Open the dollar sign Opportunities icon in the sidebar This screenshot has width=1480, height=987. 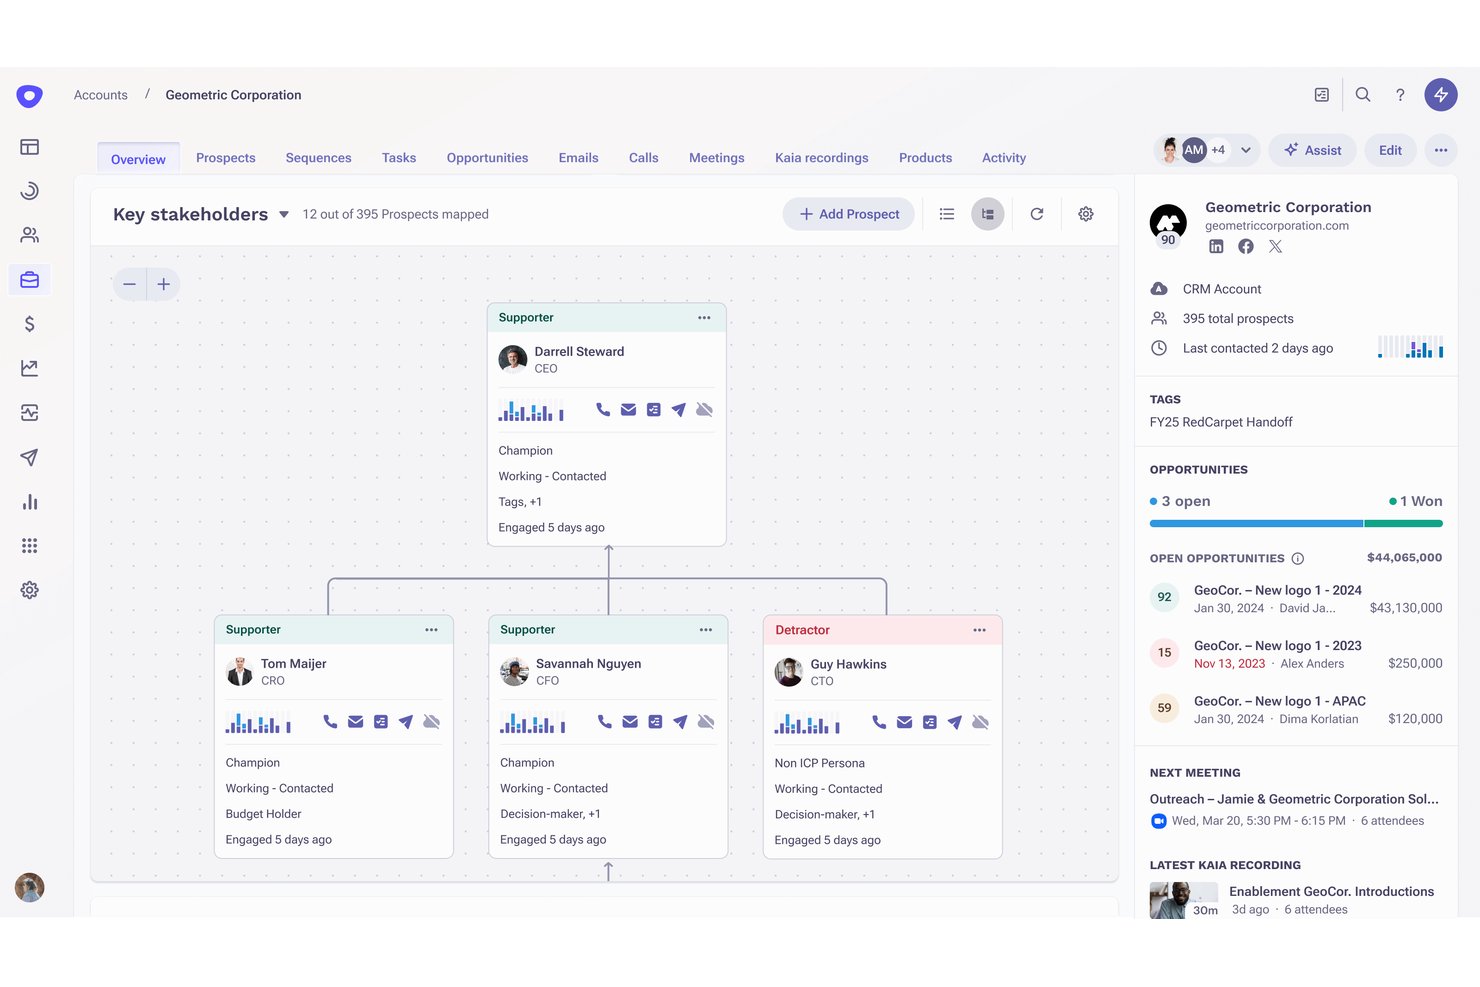30,324
